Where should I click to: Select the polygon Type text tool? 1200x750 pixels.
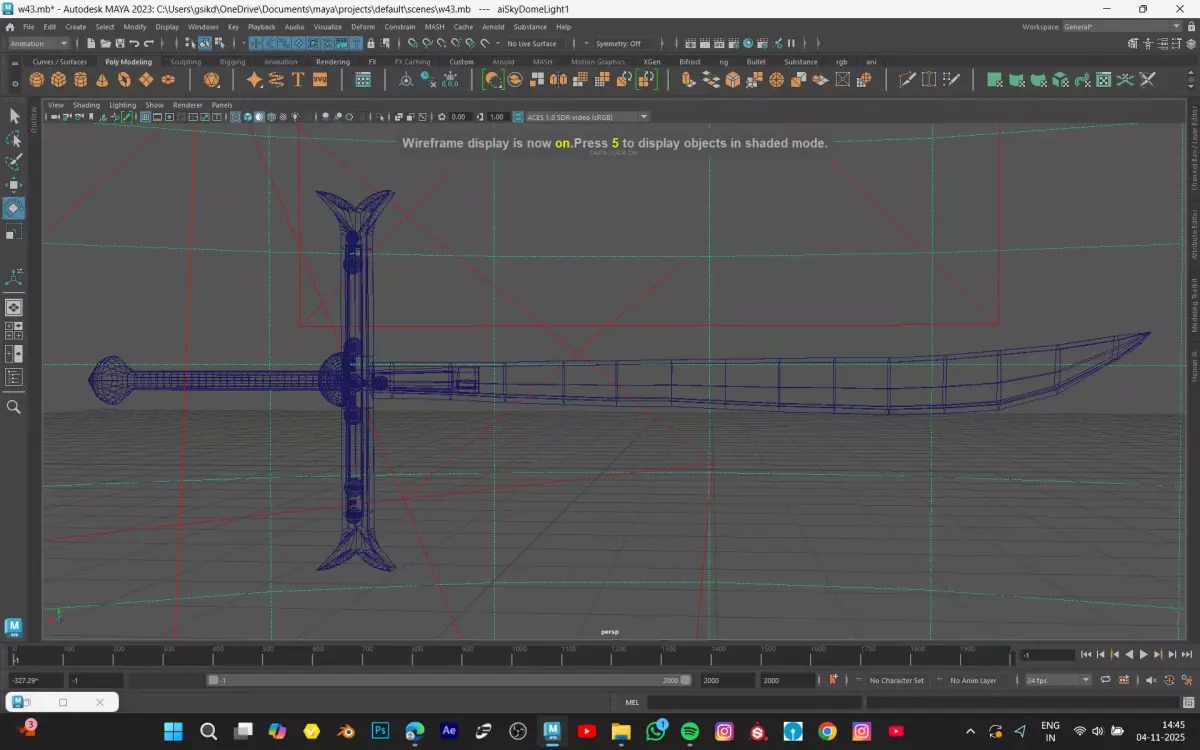tap(298, 80)
